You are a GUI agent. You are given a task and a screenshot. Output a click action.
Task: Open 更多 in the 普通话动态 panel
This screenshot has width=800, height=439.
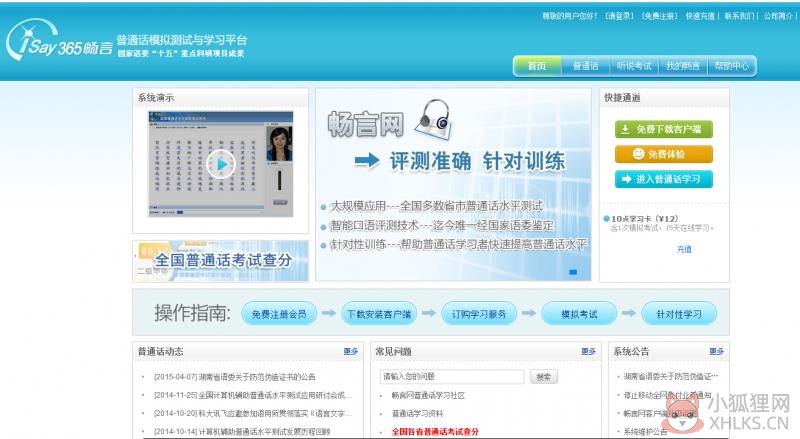pos(351,351)
